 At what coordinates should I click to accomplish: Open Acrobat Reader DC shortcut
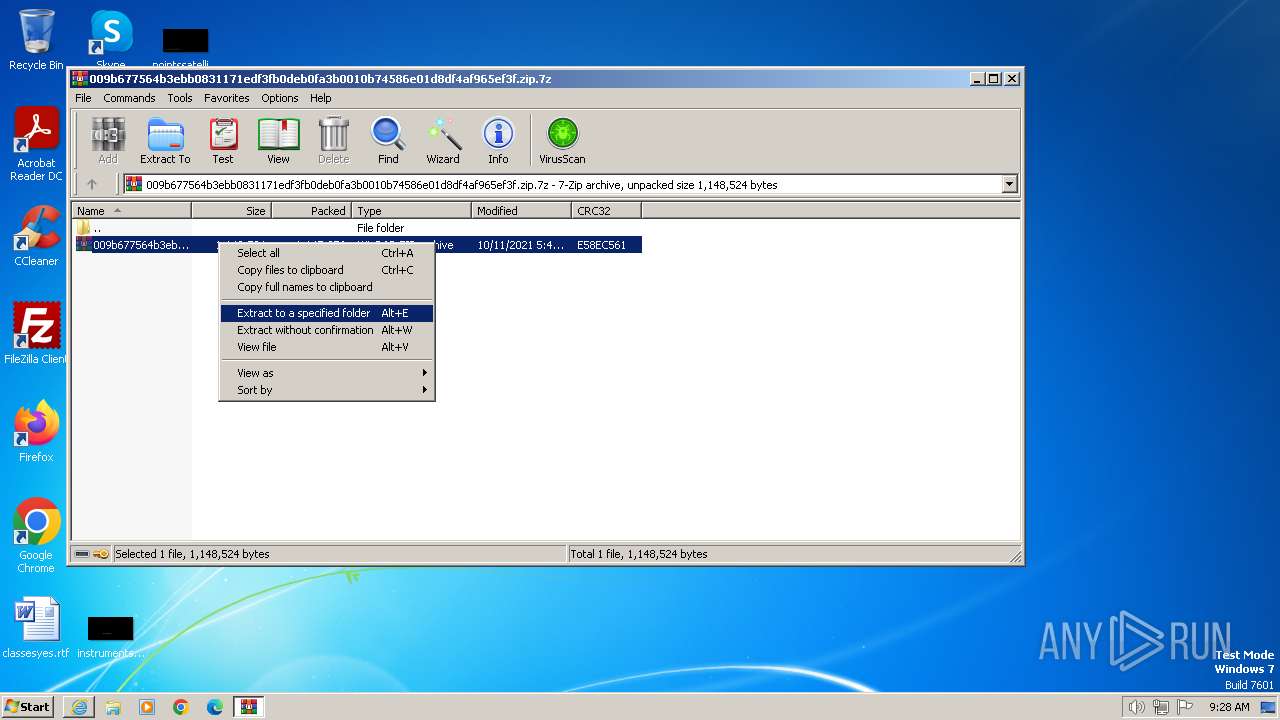pyautogui.click(x=36, y=144)
